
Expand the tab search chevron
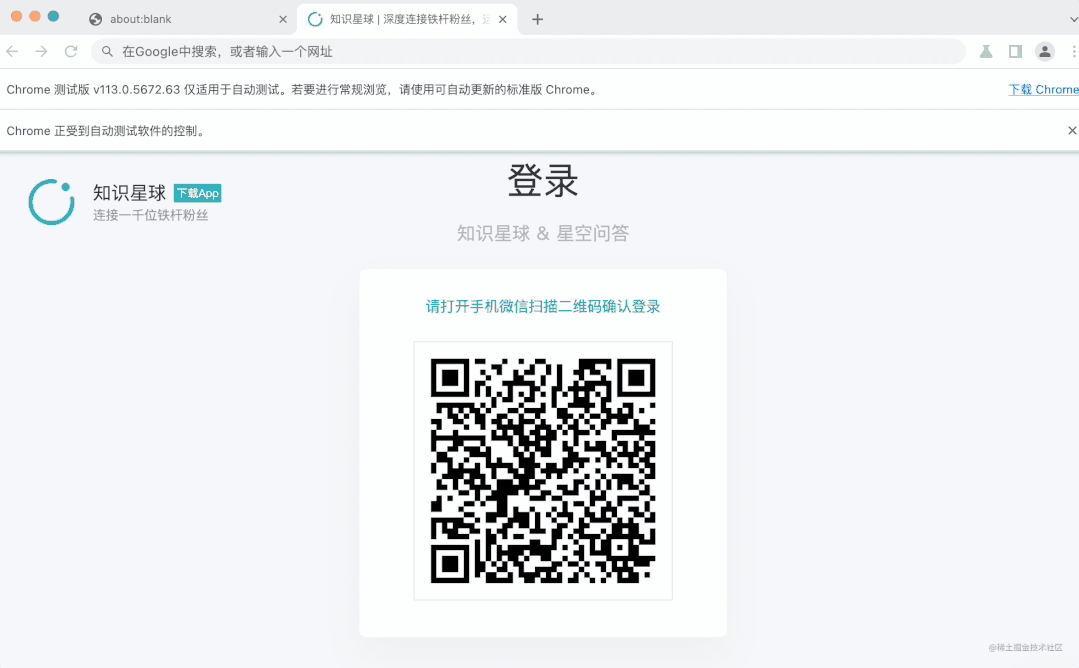point(1073,19)
